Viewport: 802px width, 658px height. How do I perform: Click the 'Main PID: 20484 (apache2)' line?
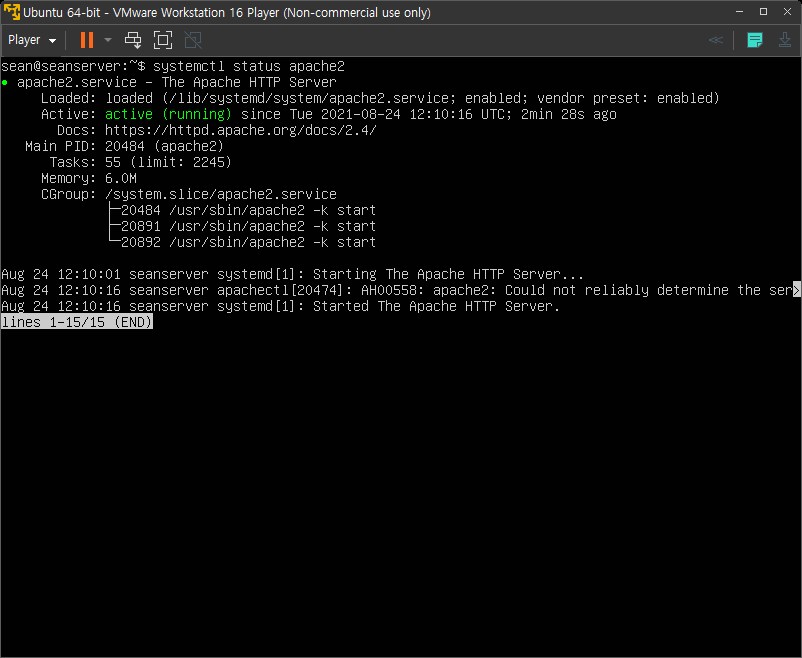tap(124, 146)
